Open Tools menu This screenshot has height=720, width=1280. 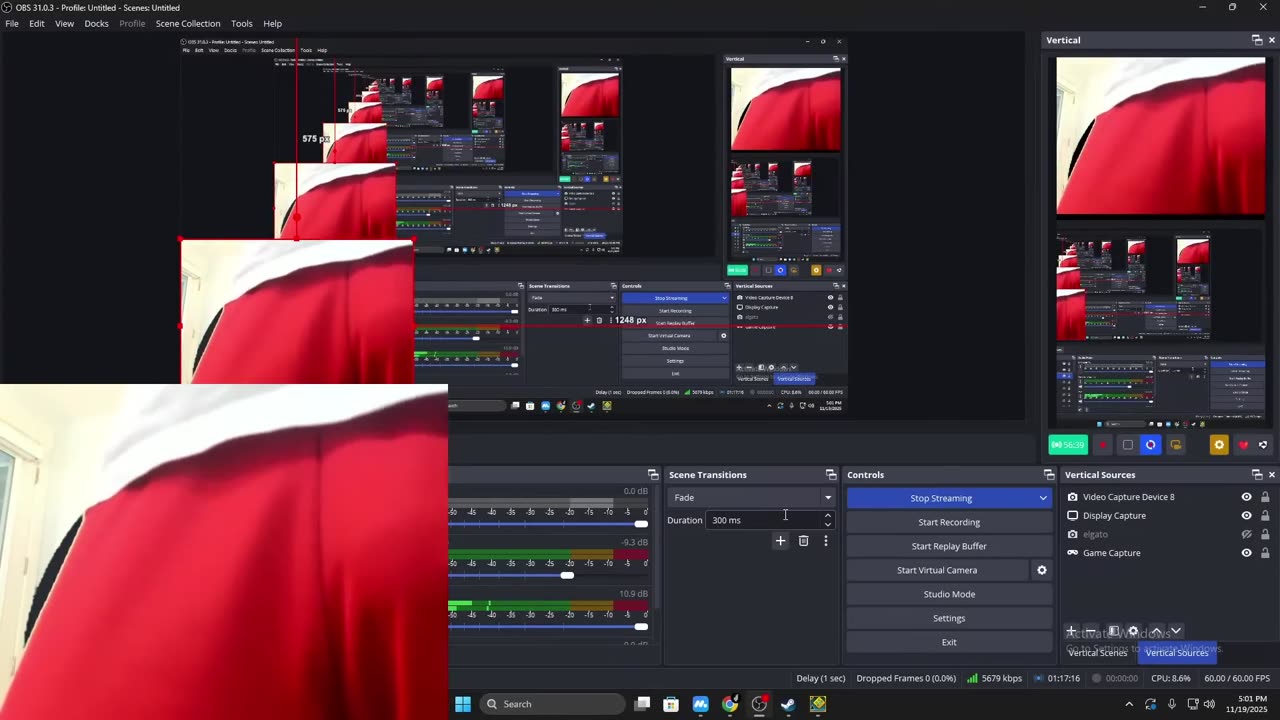tap(242, 23)
